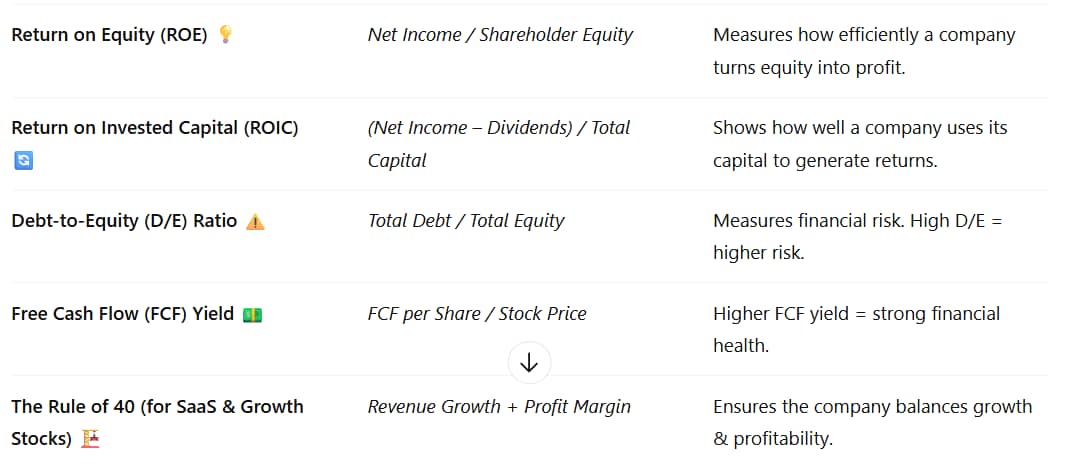Click Revenue Growth + Profit Margin formula

tap(499, 407)
